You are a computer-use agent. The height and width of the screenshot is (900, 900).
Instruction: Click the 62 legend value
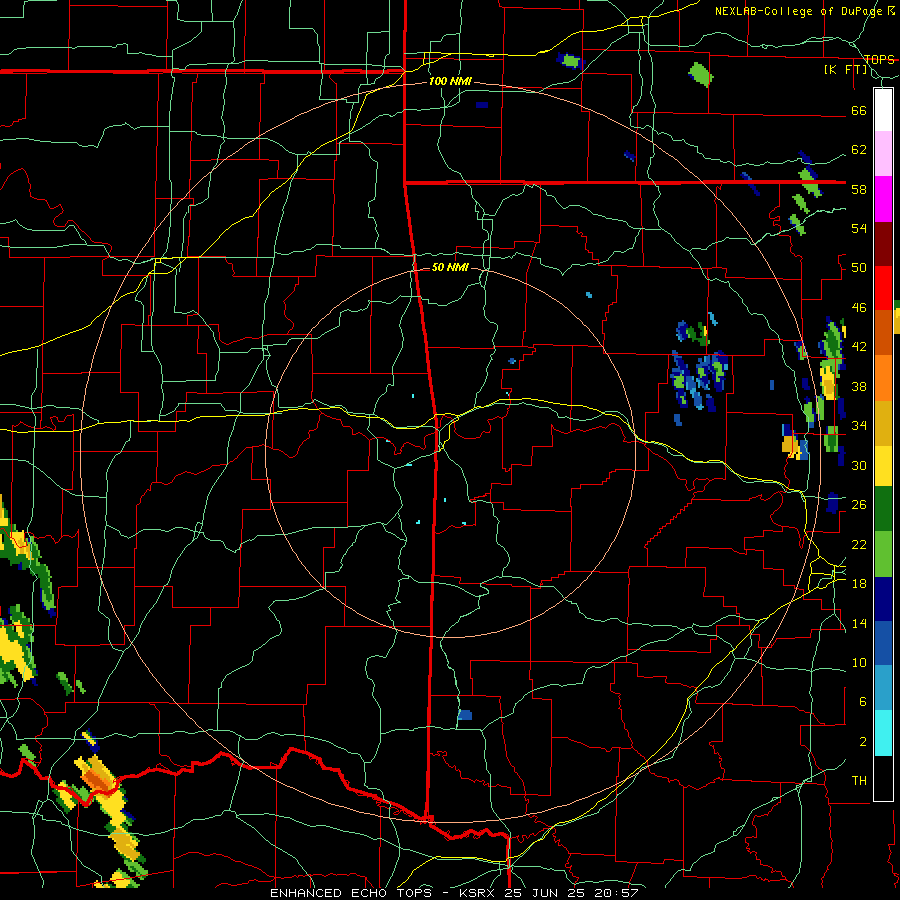click(859, 150)
